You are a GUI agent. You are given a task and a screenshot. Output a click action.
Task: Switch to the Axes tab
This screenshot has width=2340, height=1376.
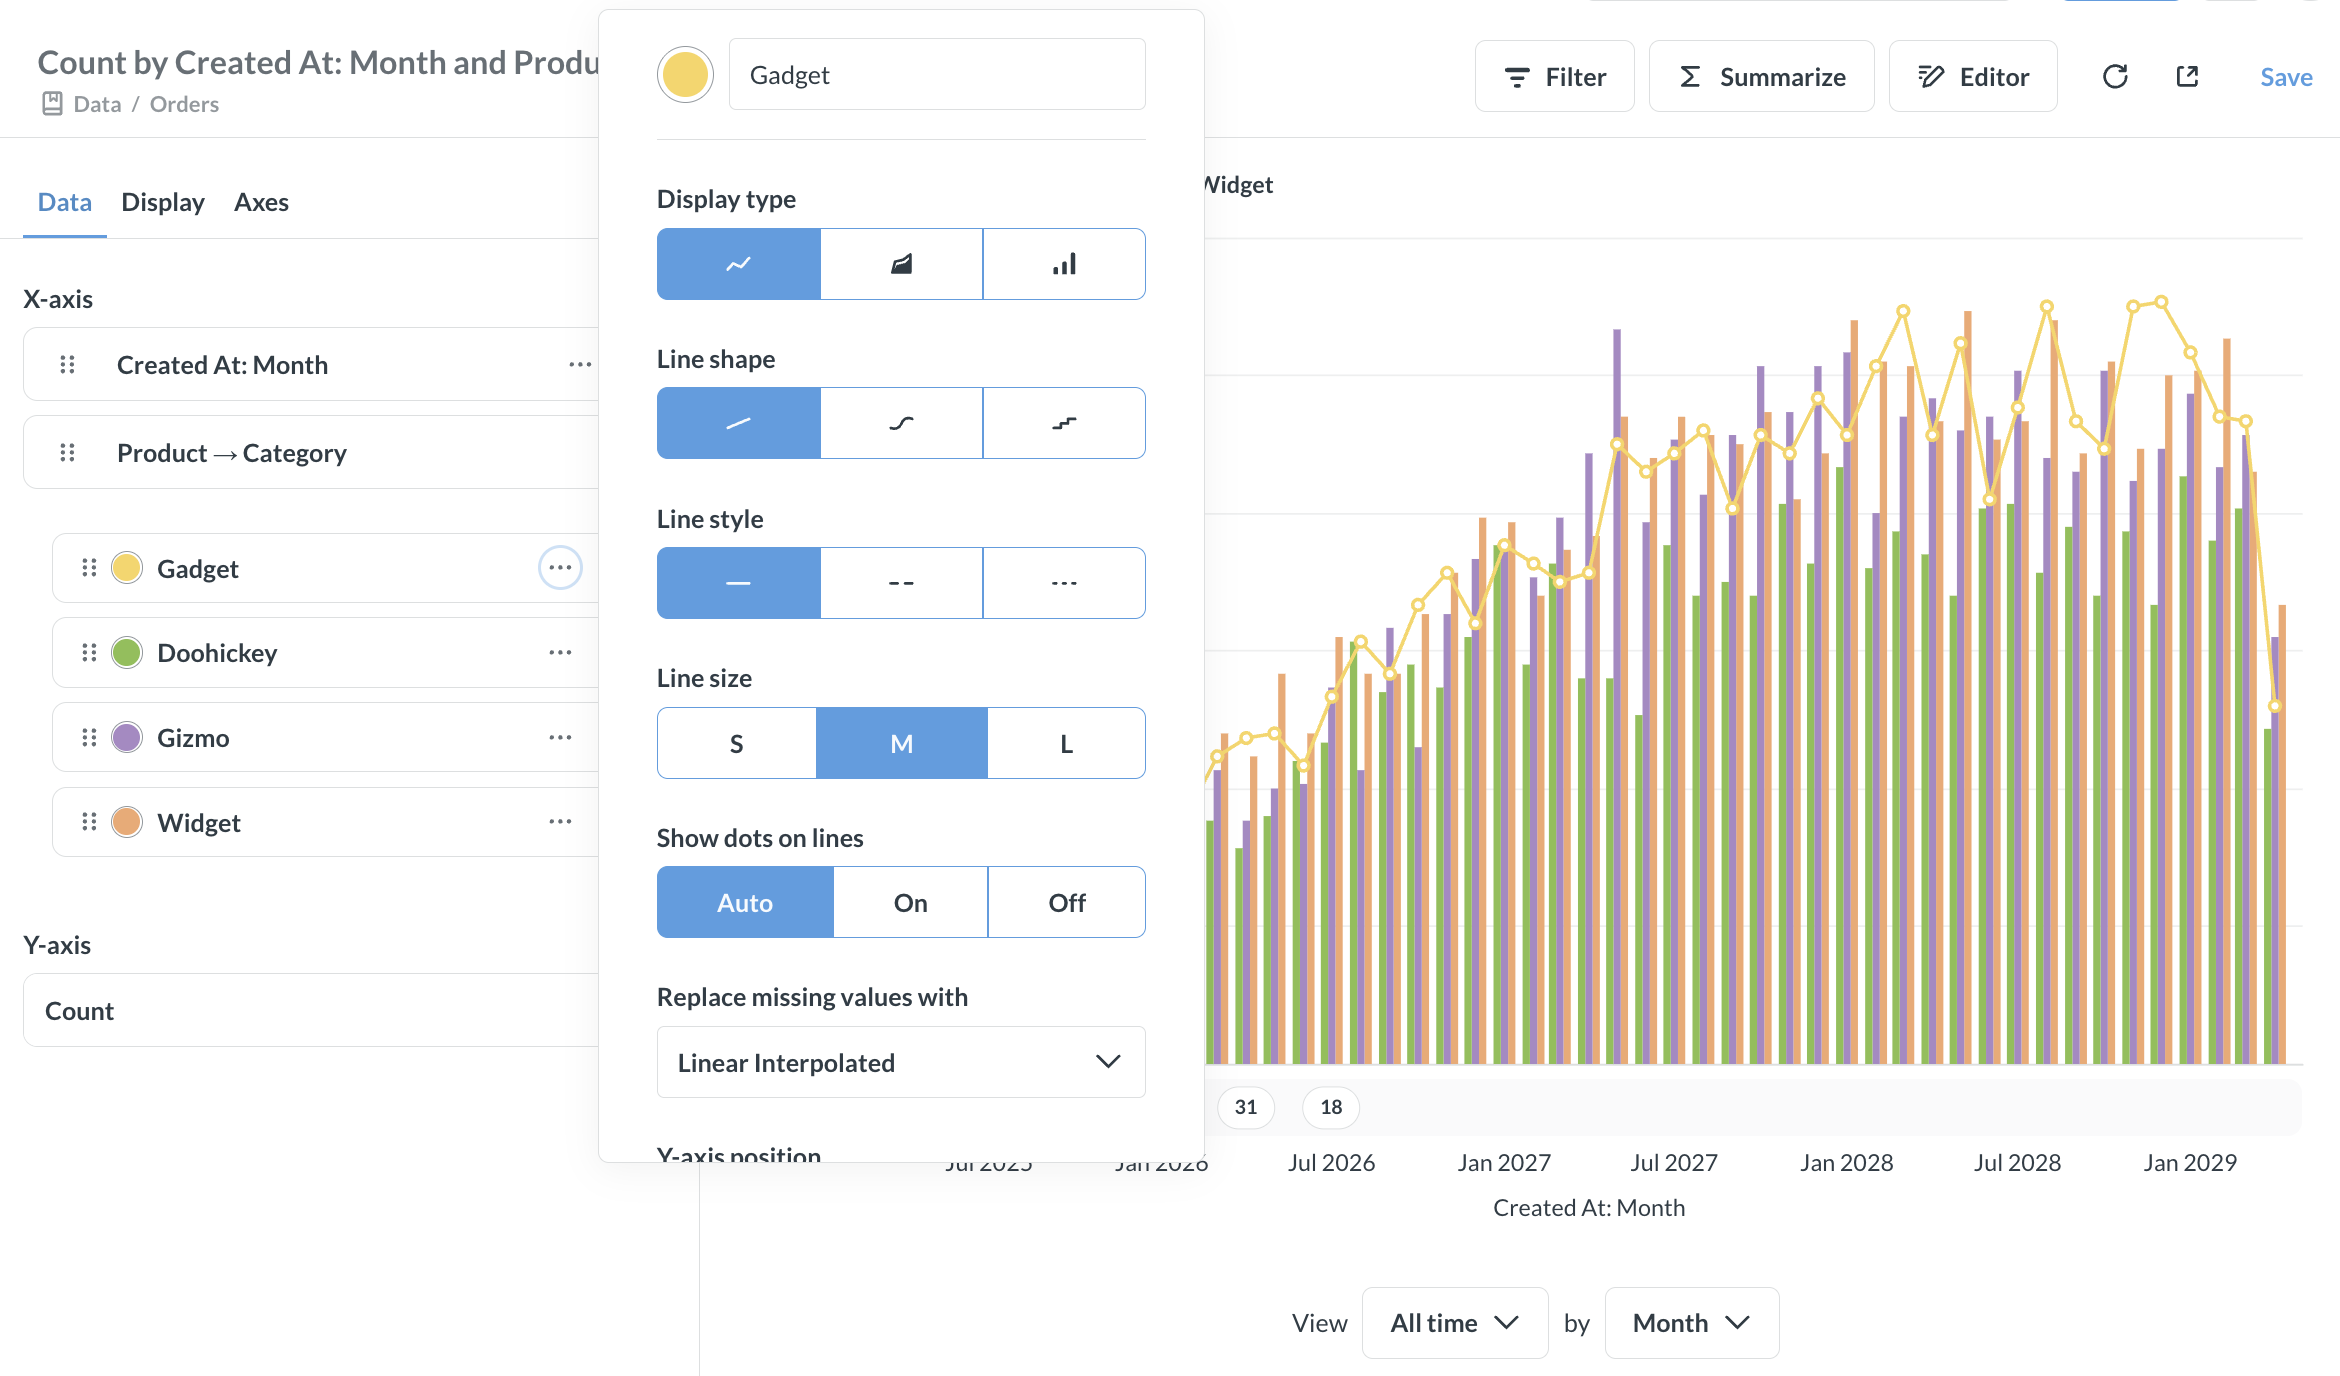pos(261,202)
